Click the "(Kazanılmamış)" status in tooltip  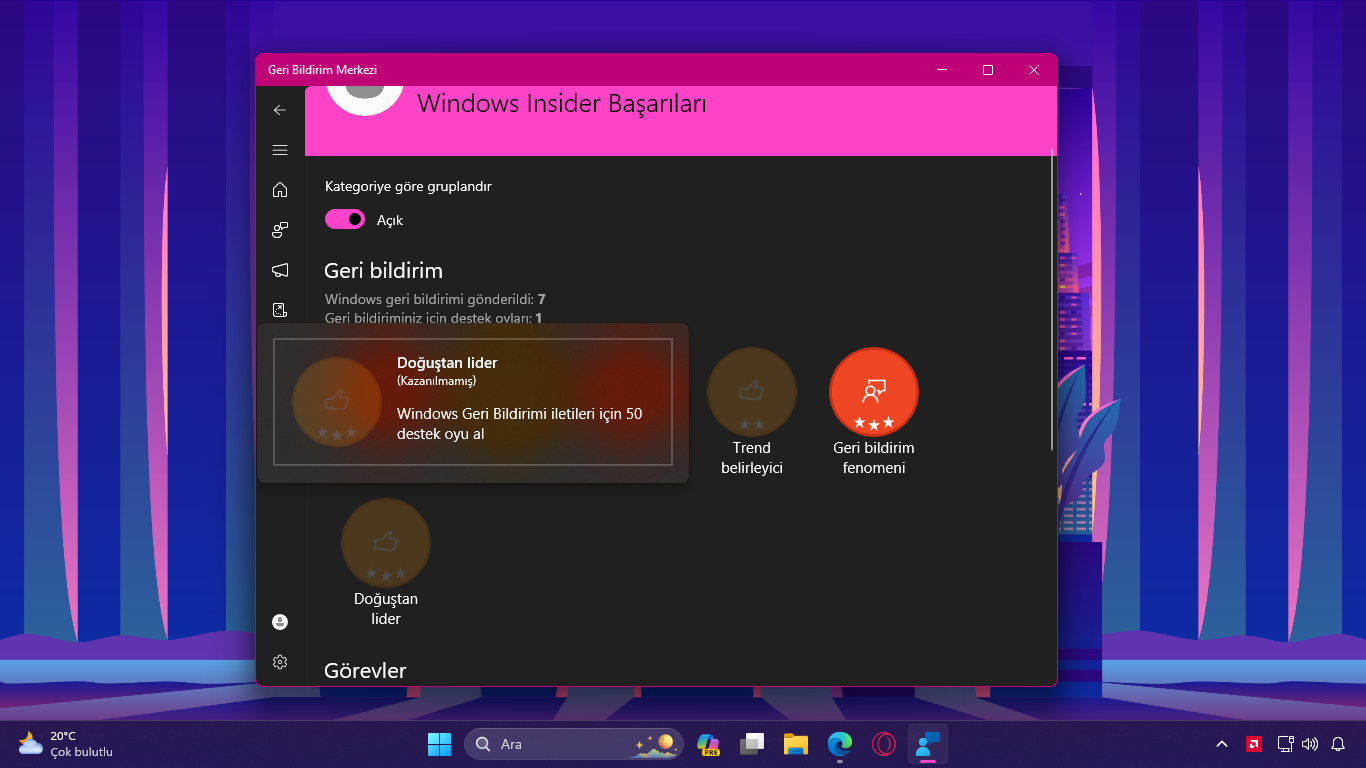click(x=436, y=381)
